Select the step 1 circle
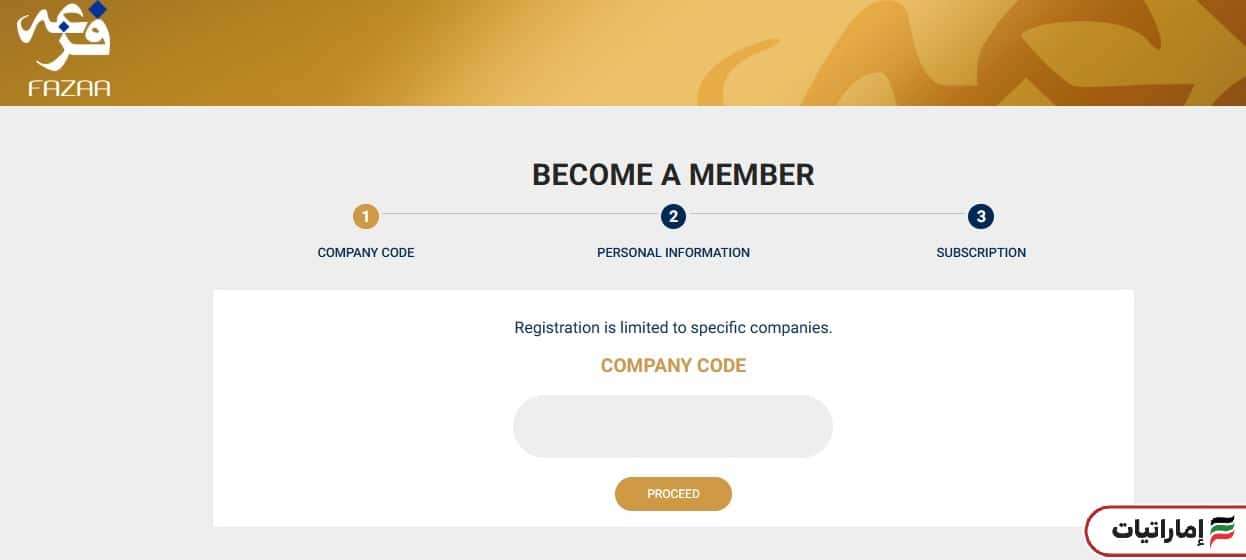1246x560 pixels. (366, 216)
